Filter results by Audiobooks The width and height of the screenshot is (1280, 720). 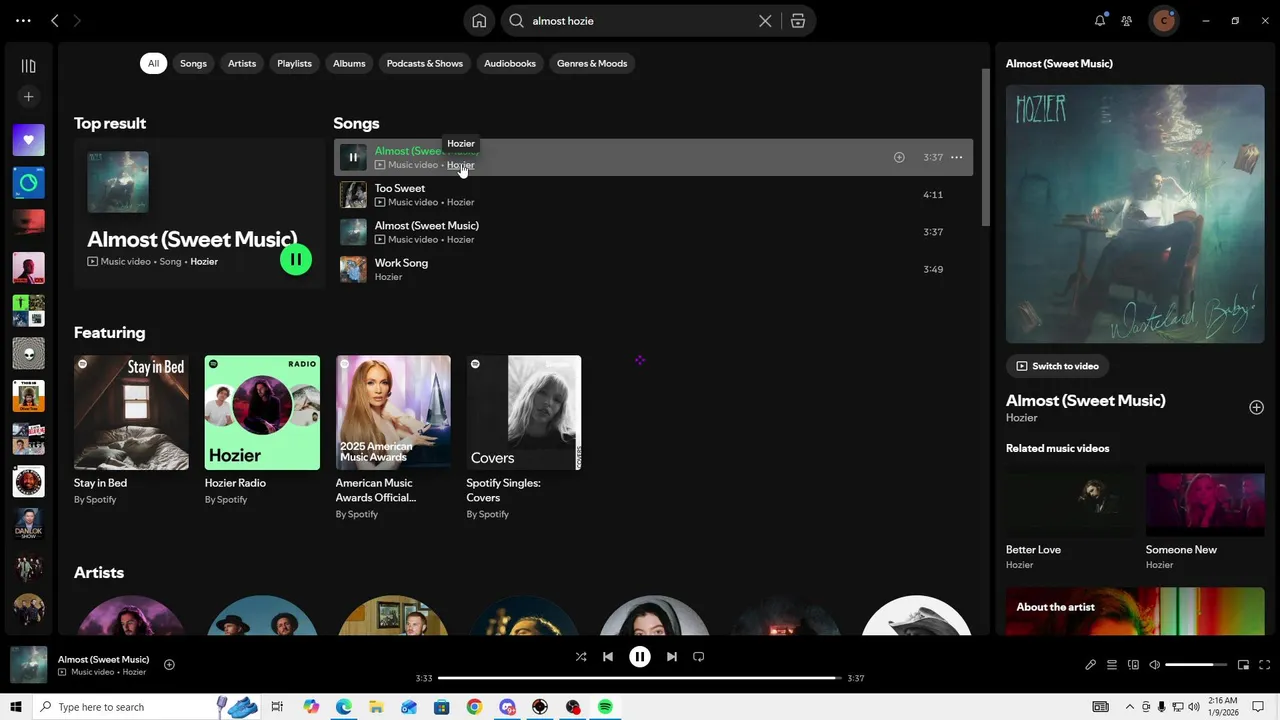click(x=510, y=63)
